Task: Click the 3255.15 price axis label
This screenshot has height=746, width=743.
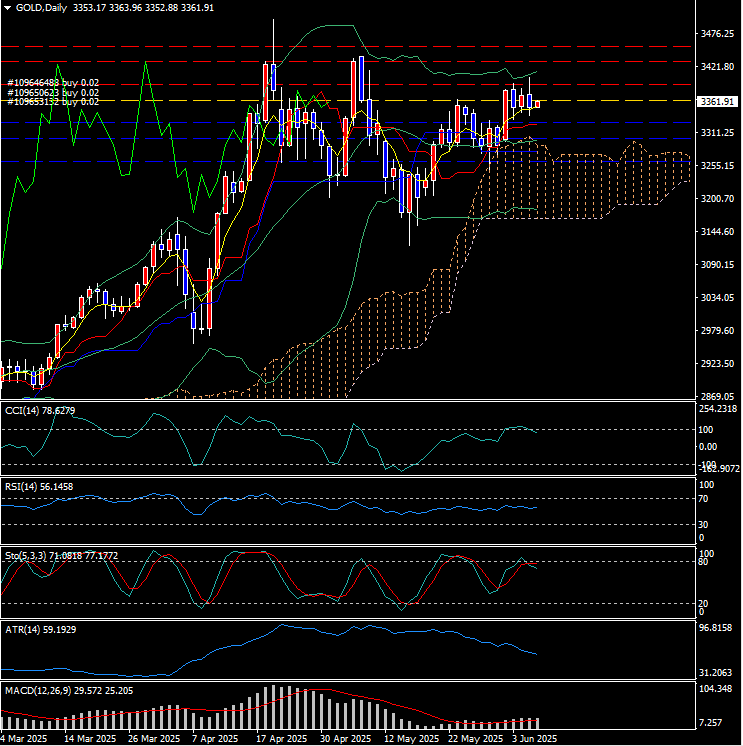Action: click(717, 166)
